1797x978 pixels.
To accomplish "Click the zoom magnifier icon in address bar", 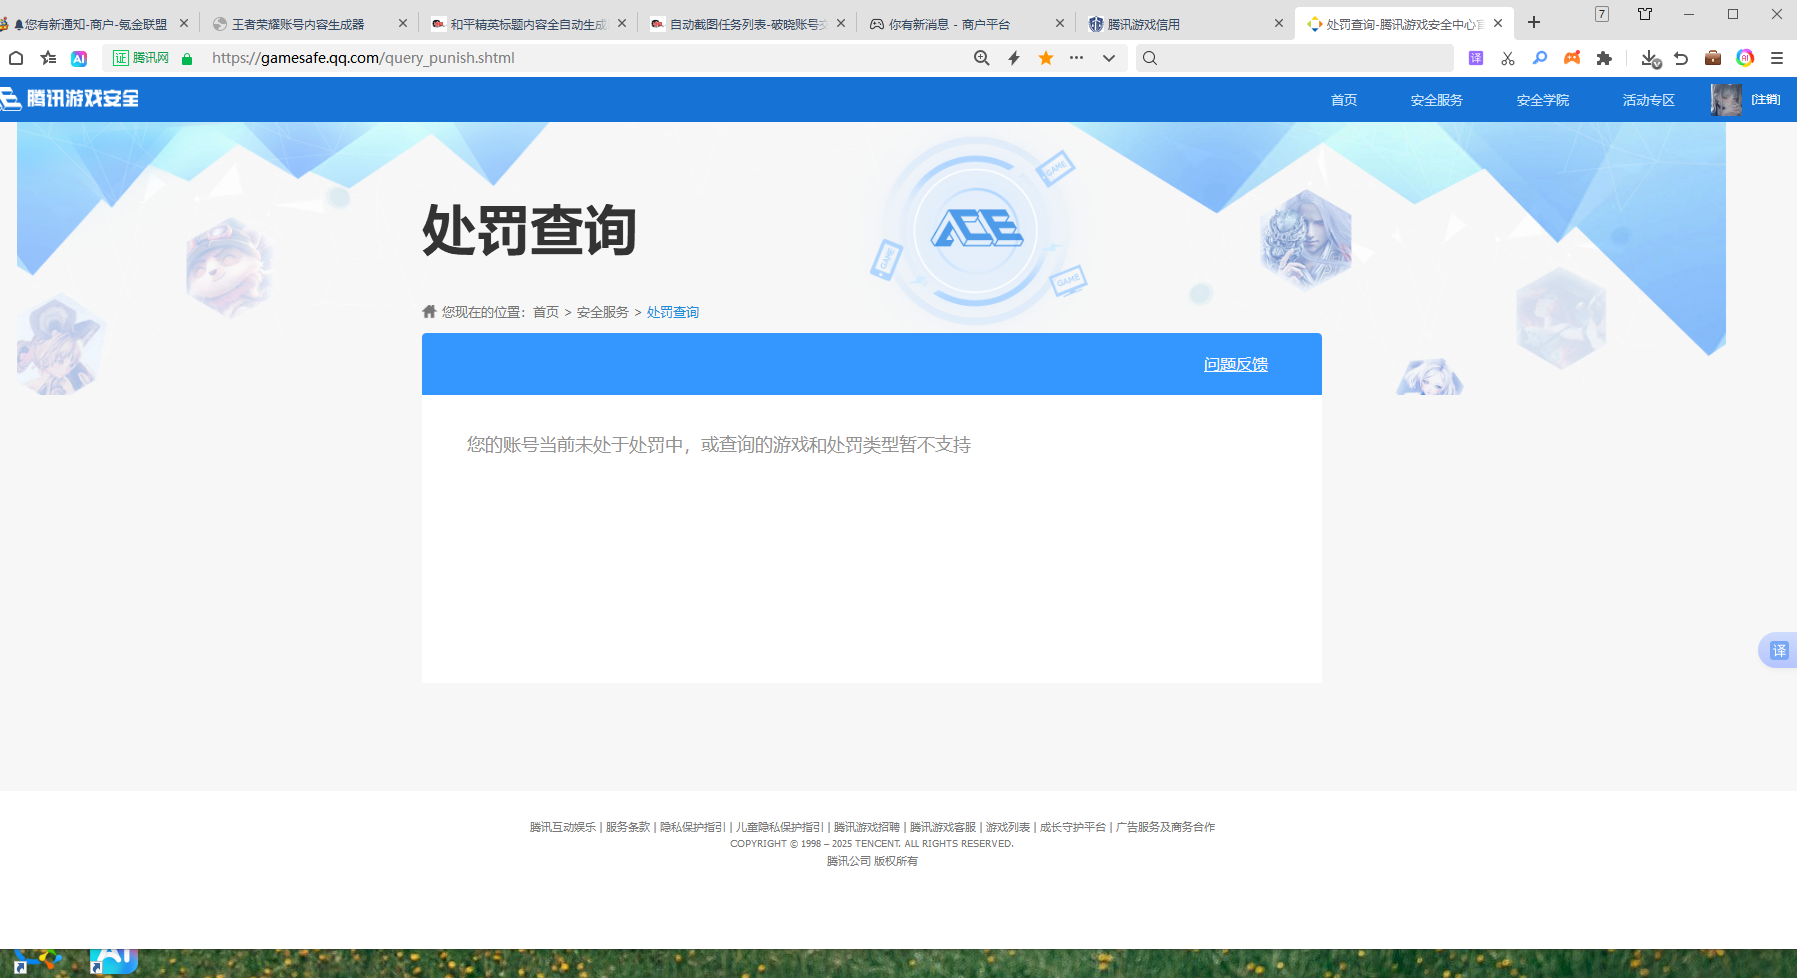I will (982, 58).
